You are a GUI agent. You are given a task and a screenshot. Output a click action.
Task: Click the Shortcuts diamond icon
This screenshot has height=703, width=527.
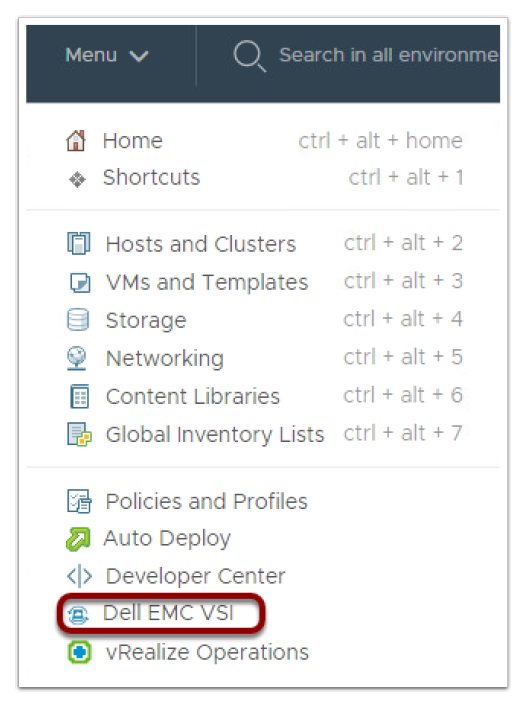click(x=77, y=179)
